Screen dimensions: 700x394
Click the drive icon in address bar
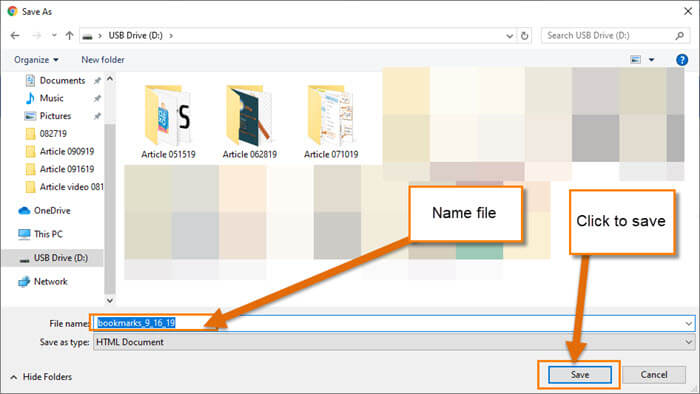click(x=87, y=36)
